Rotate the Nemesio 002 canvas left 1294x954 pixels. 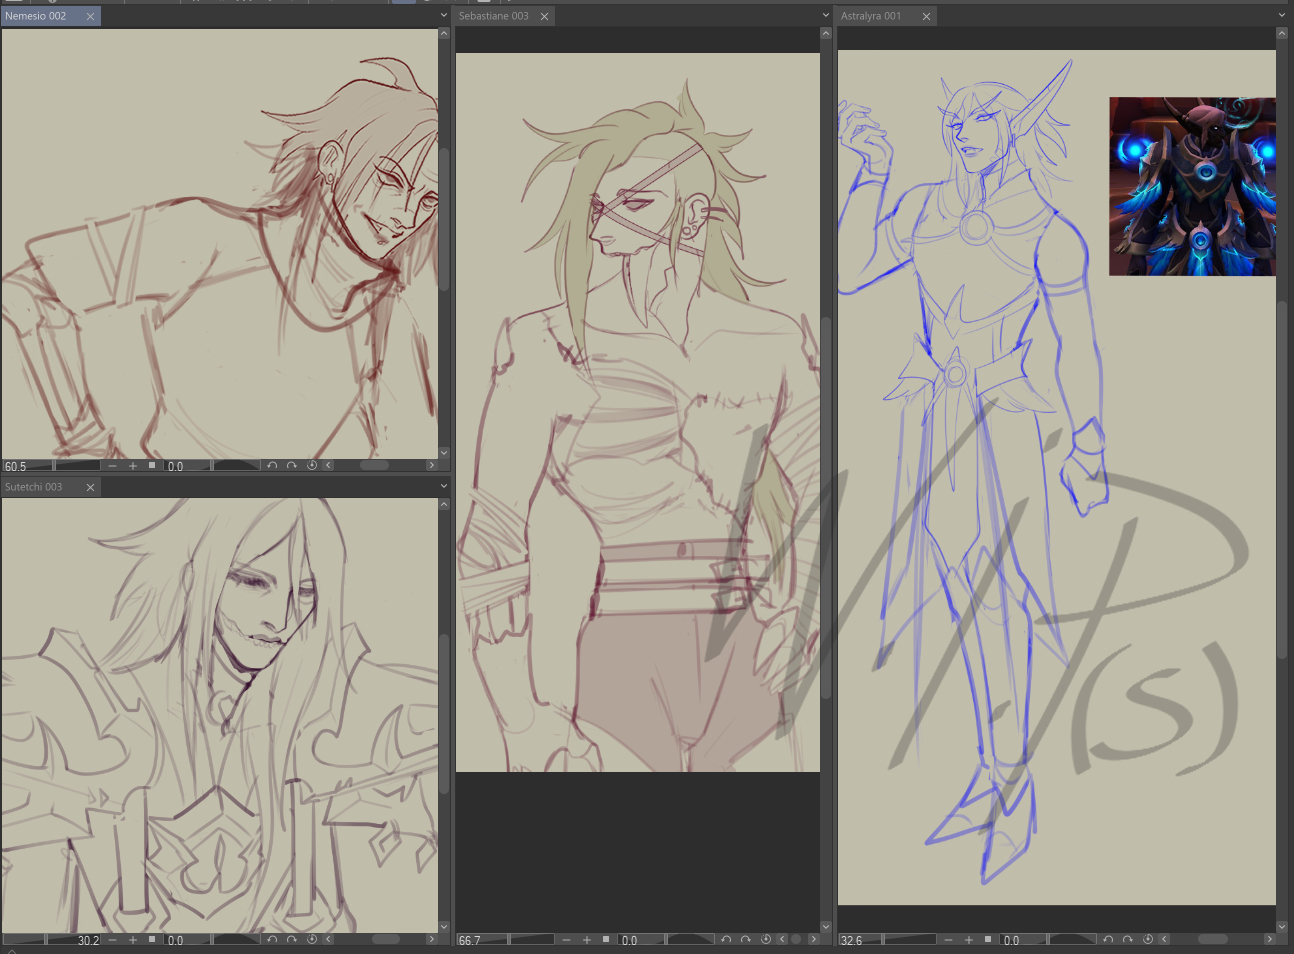pyautogui.click(x=272, y=466)
